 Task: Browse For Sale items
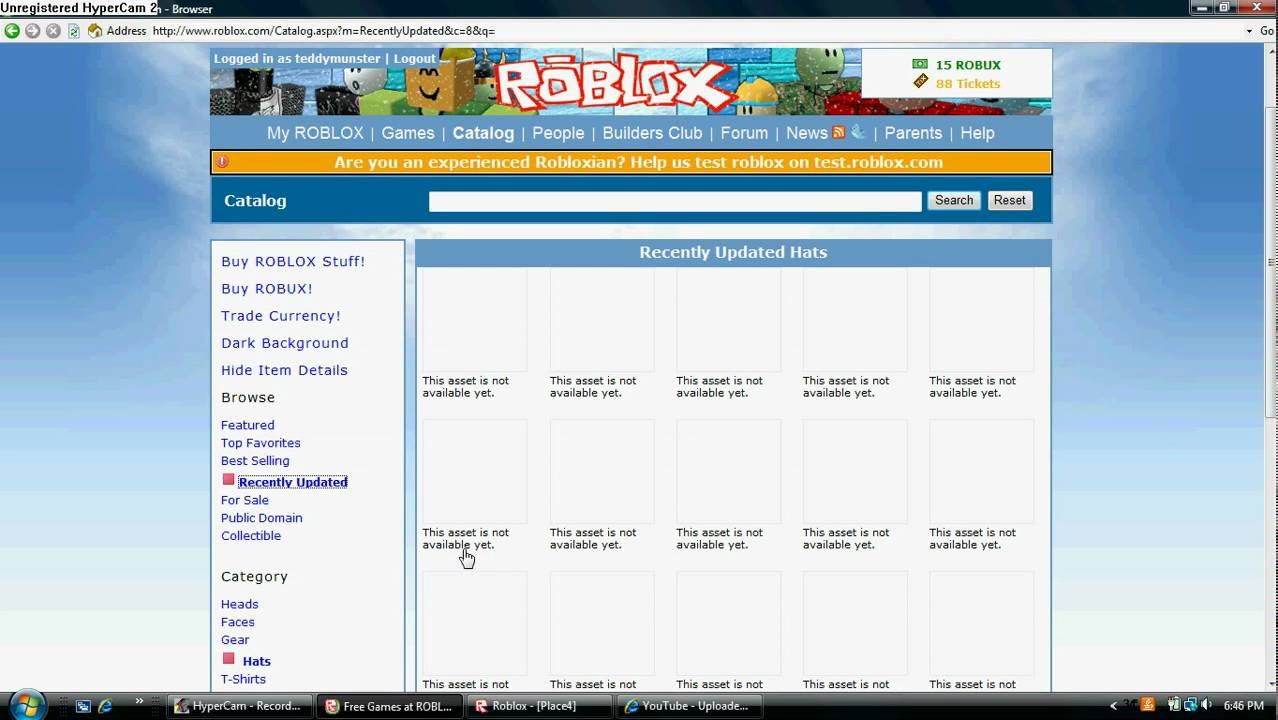[245, 500]
